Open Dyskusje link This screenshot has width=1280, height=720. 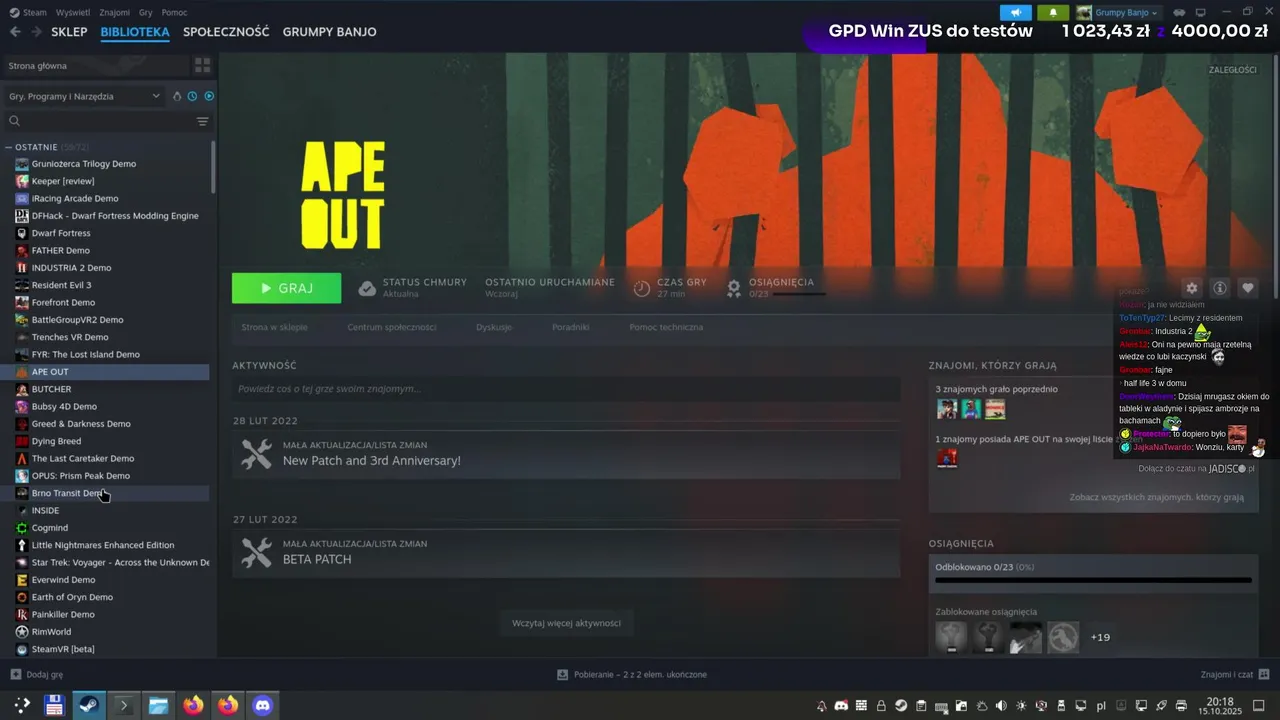tap(494, 327)
